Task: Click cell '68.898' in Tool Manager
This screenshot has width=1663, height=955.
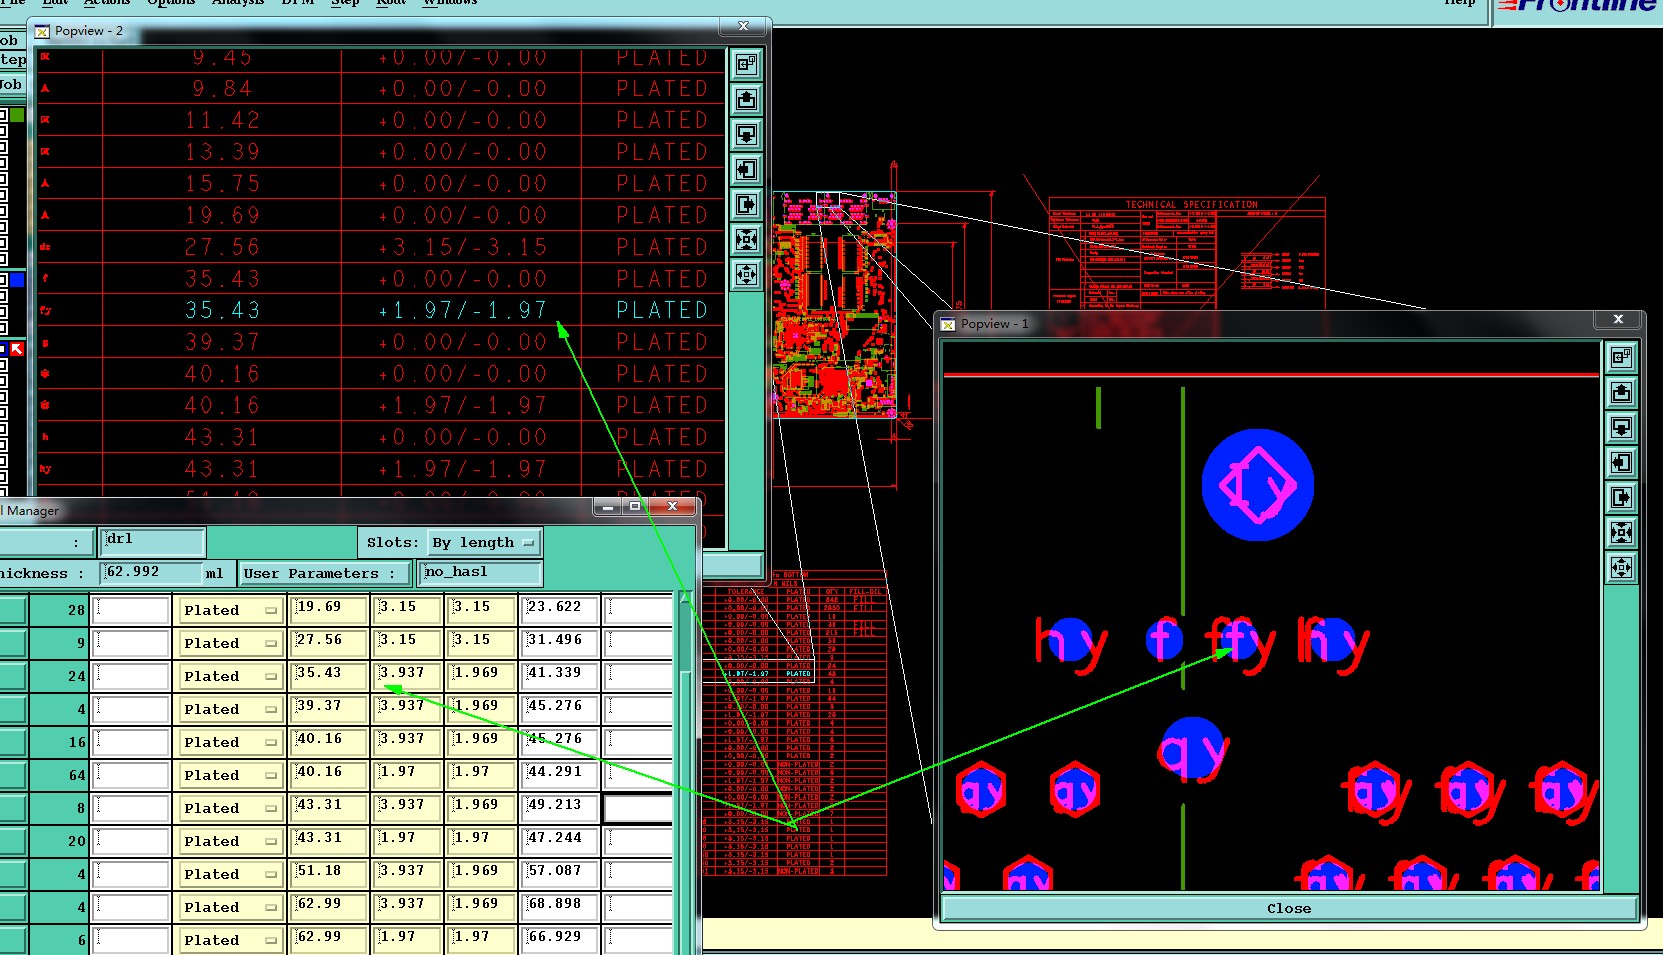Action: tap(559, 906)
